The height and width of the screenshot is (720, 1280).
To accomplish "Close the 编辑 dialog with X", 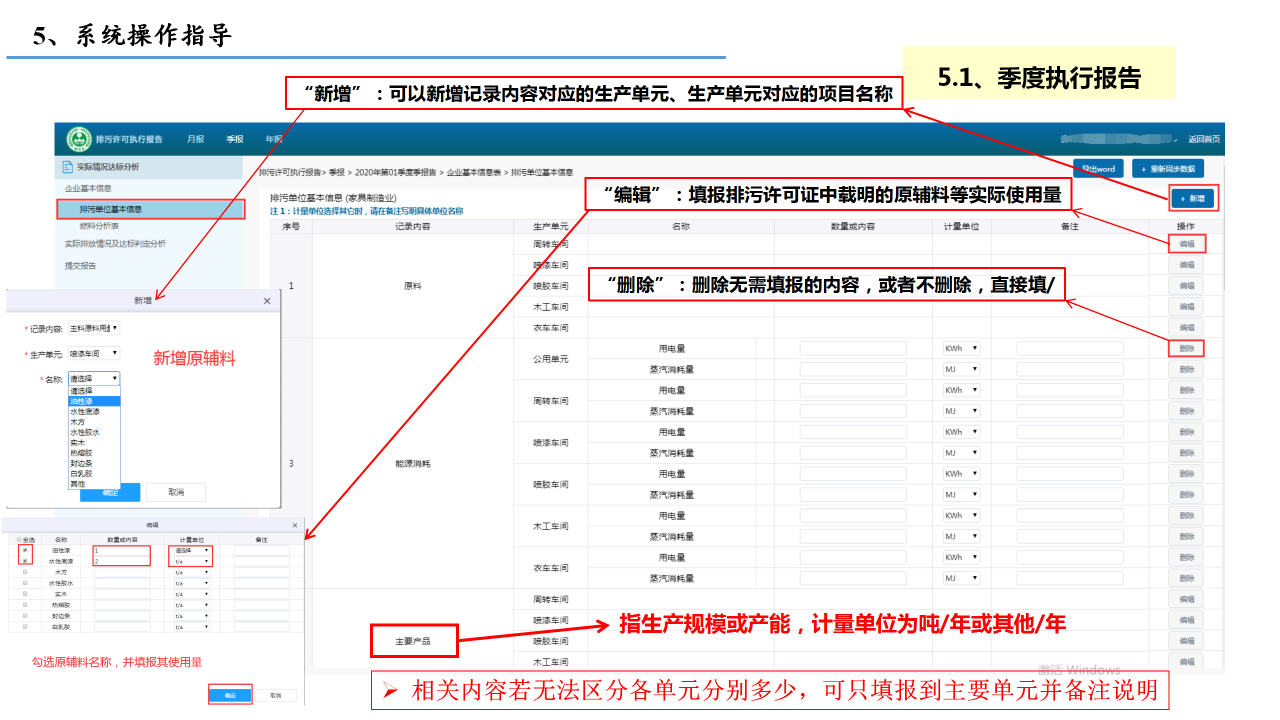I will tap(295, 525).
